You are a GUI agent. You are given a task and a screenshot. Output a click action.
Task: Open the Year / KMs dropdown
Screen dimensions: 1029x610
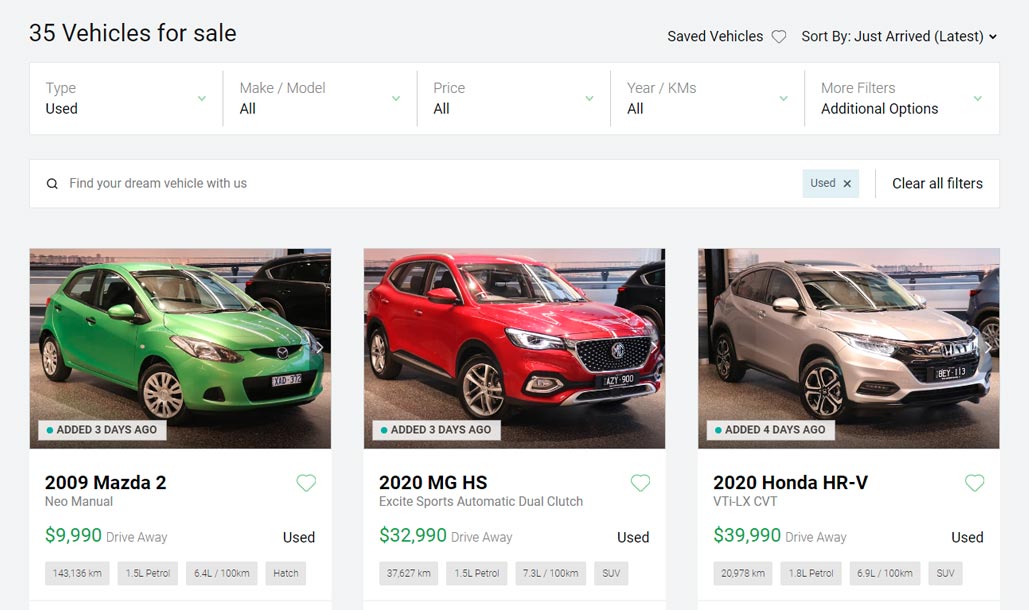(707, 98)
